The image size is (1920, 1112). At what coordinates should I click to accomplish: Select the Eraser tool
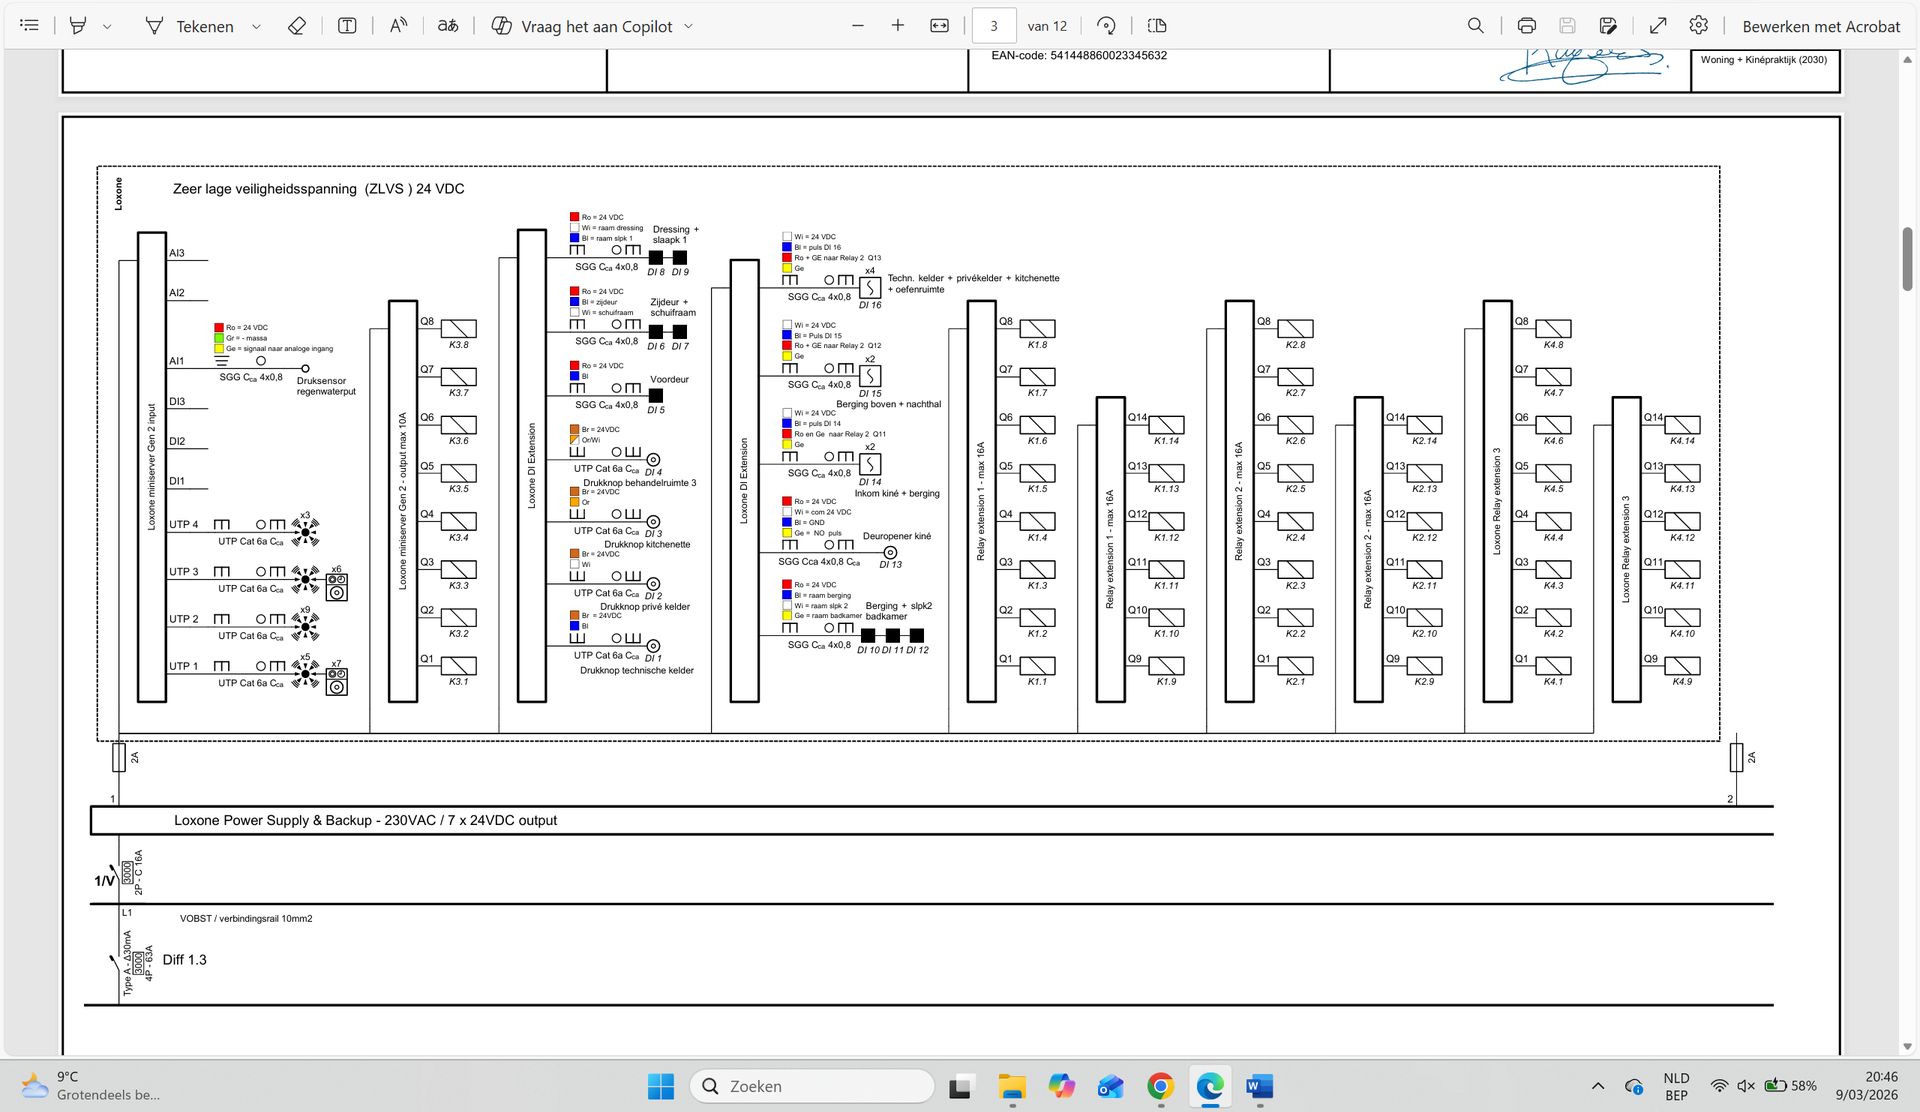pos(296,26)
